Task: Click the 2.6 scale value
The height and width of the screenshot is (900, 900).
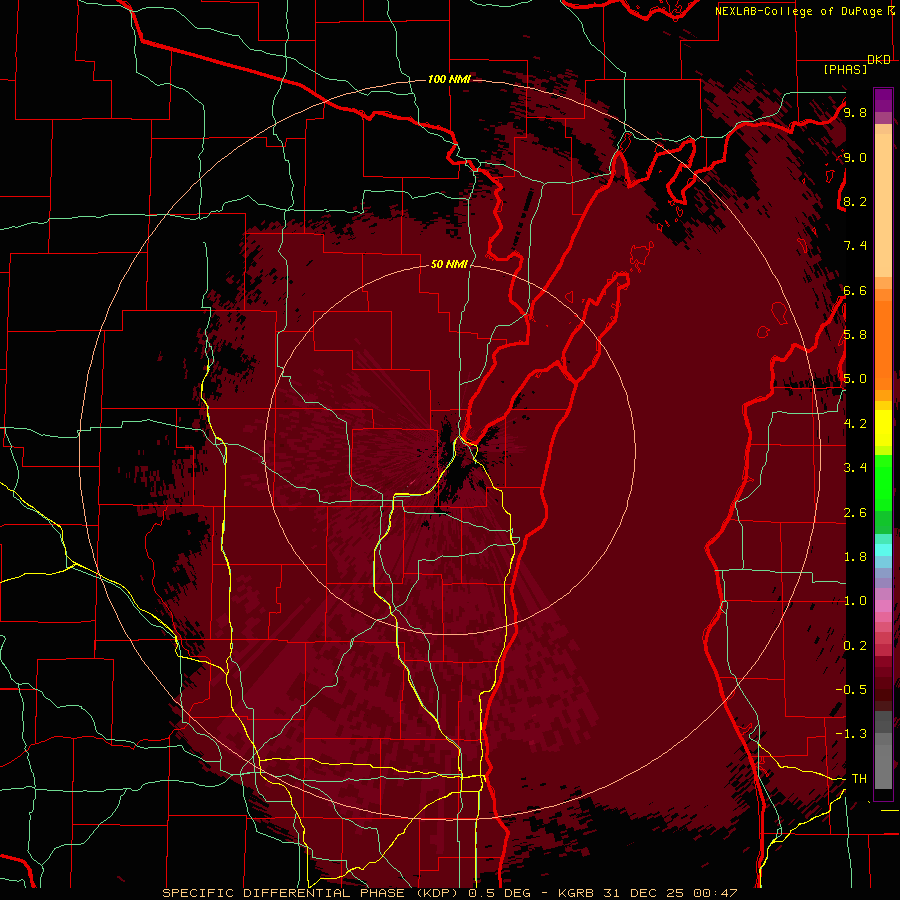Action: click(x=855, y=513)
